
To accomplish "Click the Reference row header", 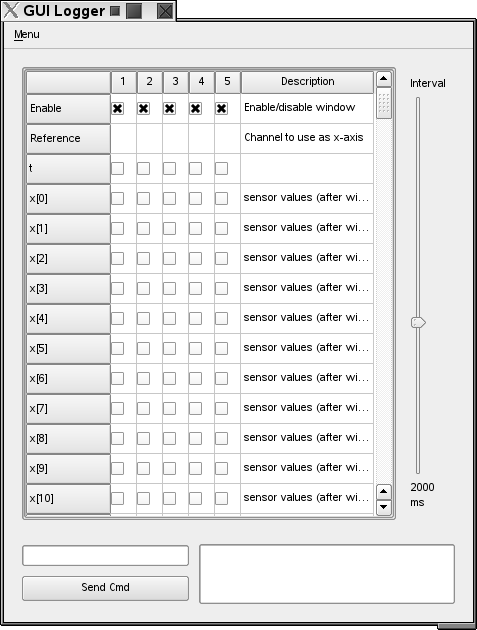I will point(68,139).
